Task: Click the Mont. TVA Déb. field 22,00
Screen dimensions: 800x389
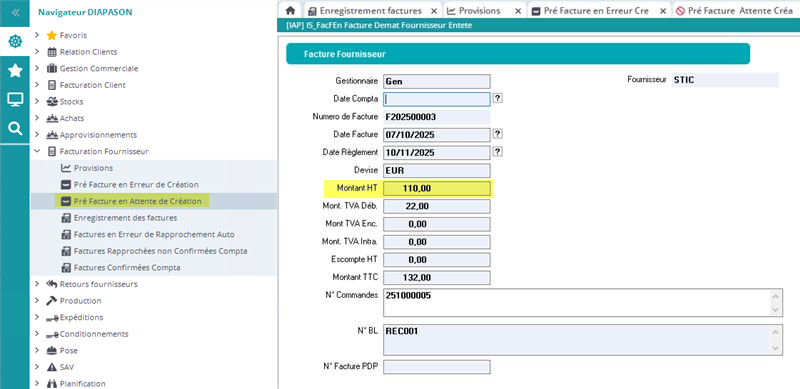Action: pos(437,206)
